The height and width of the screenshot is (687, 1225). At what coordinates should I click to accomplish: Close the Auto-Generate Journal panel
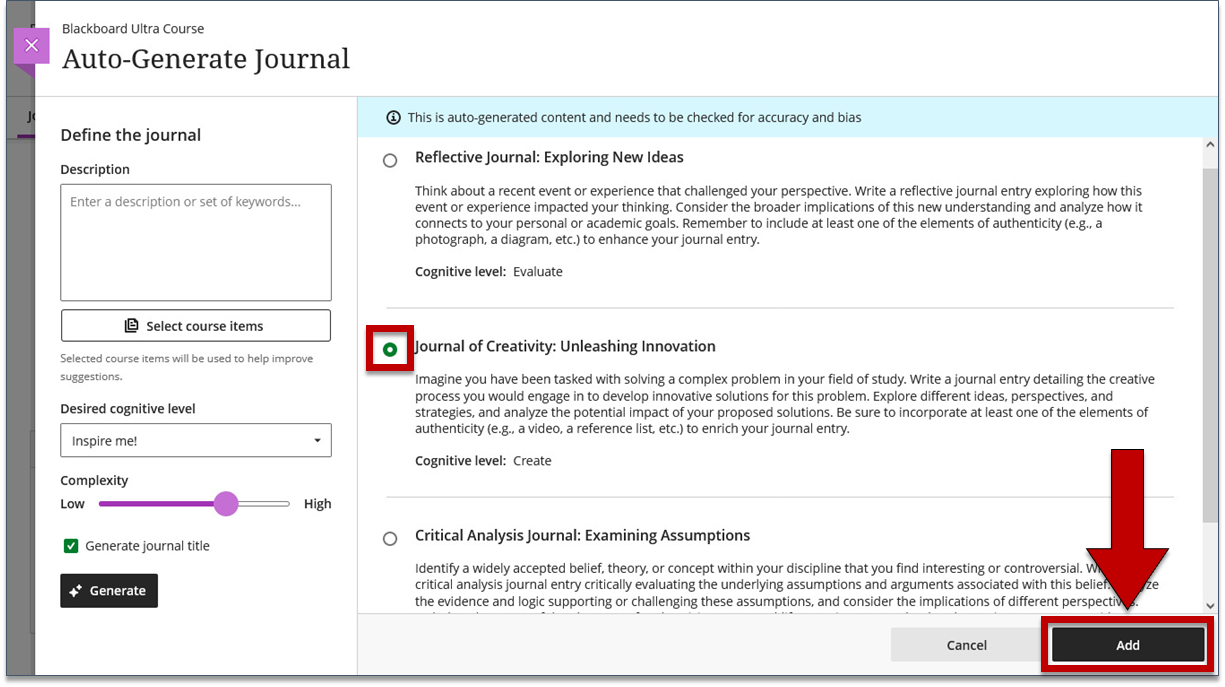point(31,46)
